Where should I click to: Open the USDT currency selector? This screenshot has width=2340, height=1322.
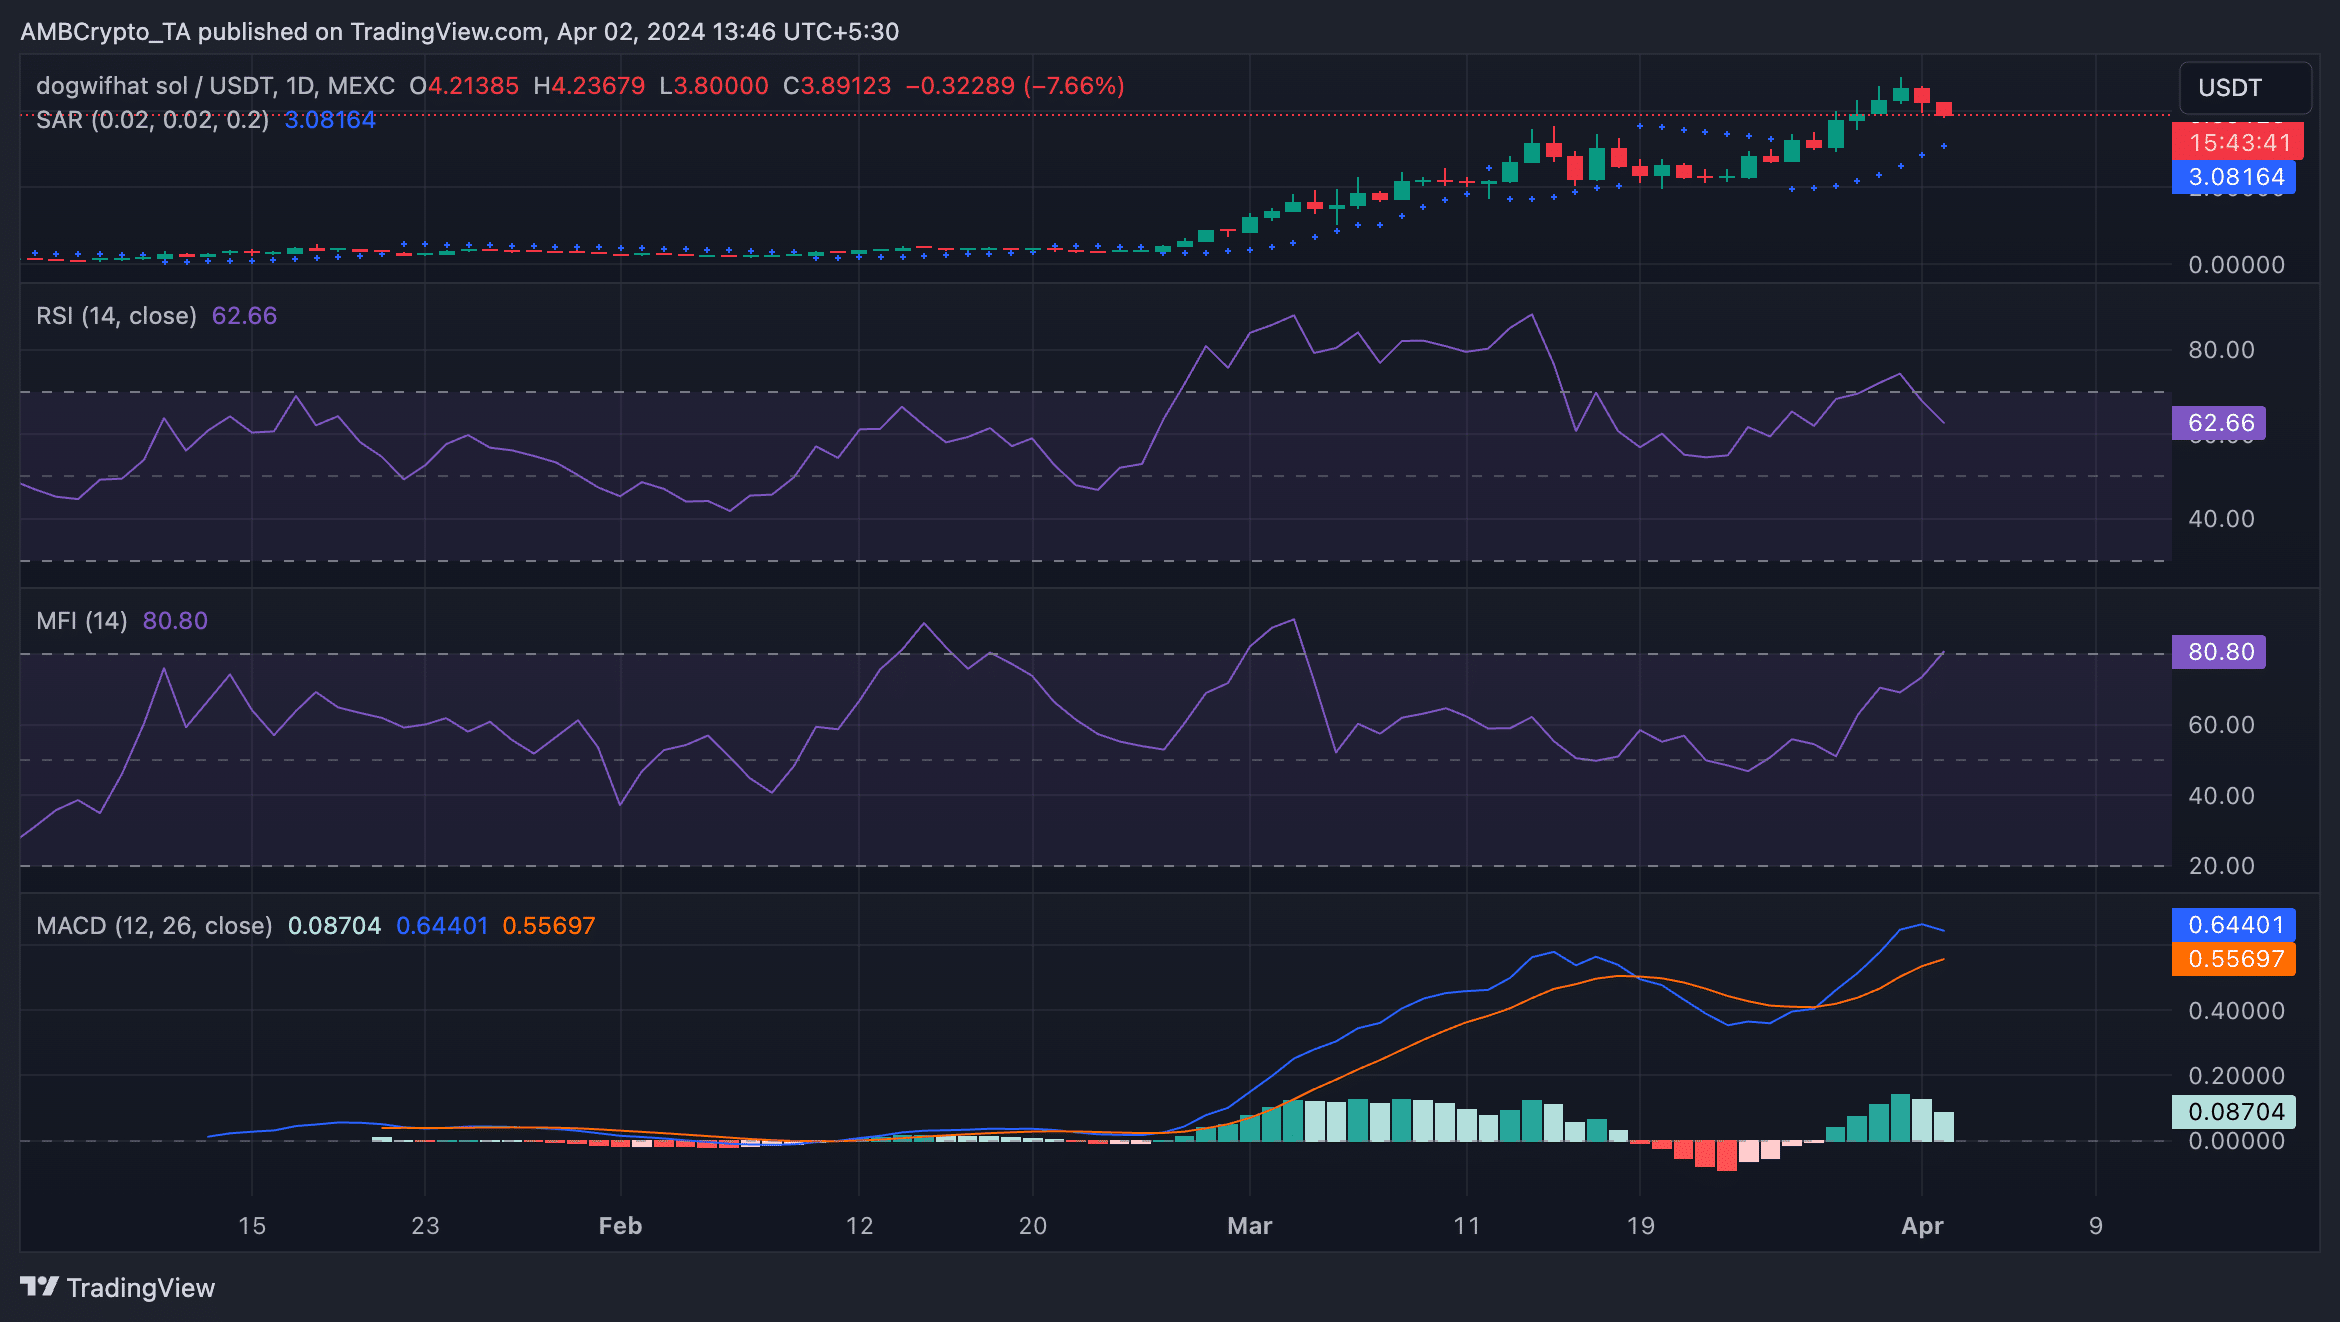(2245, 88)
